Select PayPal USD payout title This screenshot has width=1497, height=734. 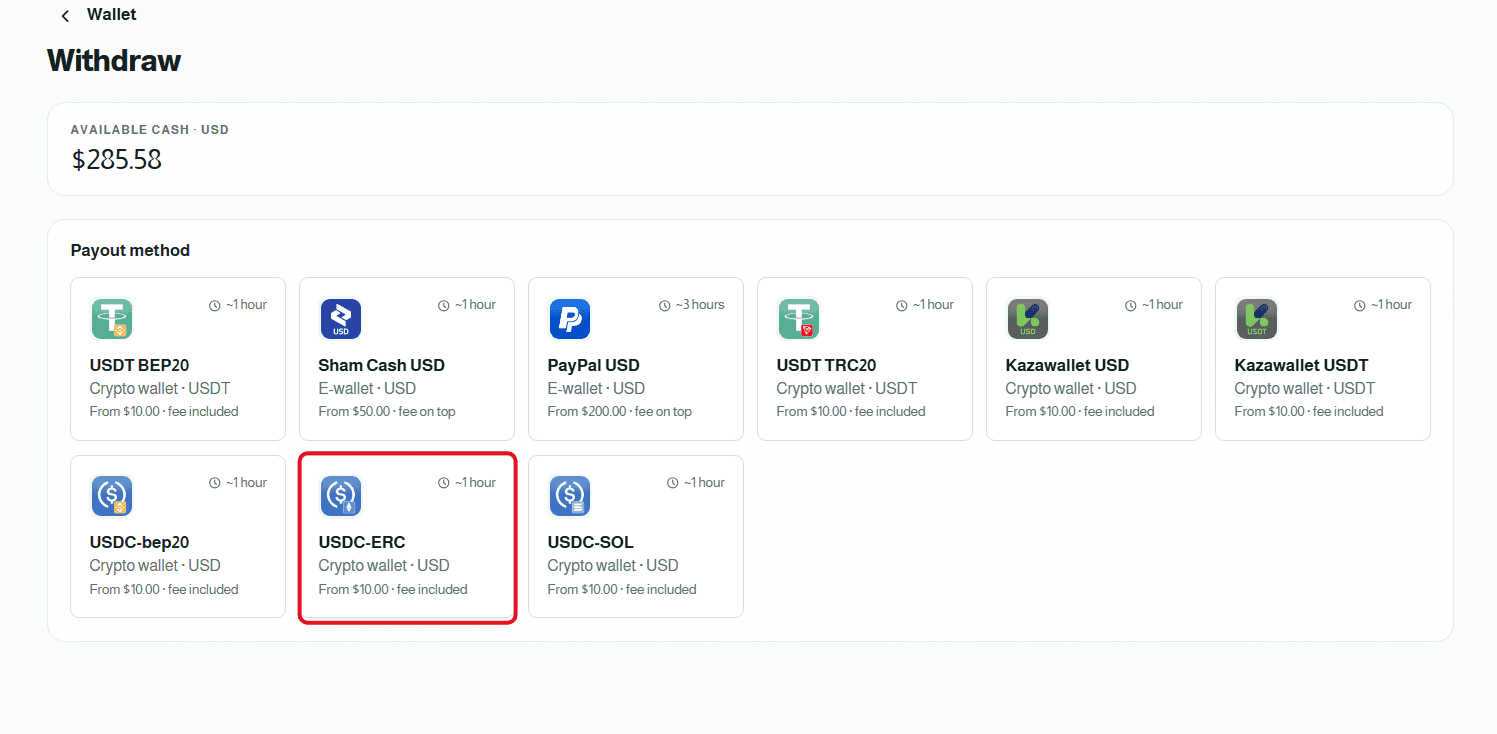pos(594,365)
